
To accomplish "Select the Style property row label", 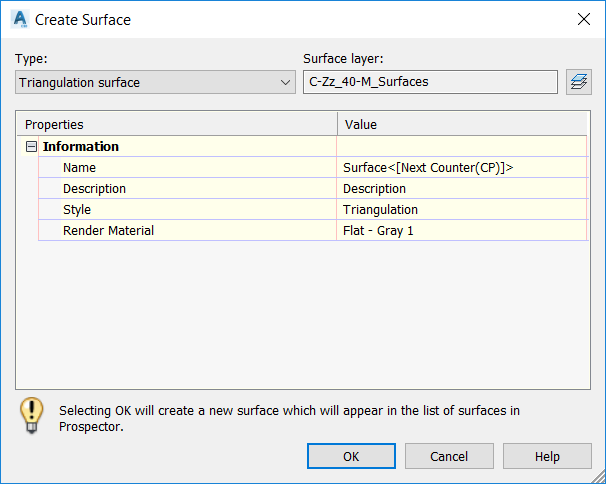I will point(77,210).
